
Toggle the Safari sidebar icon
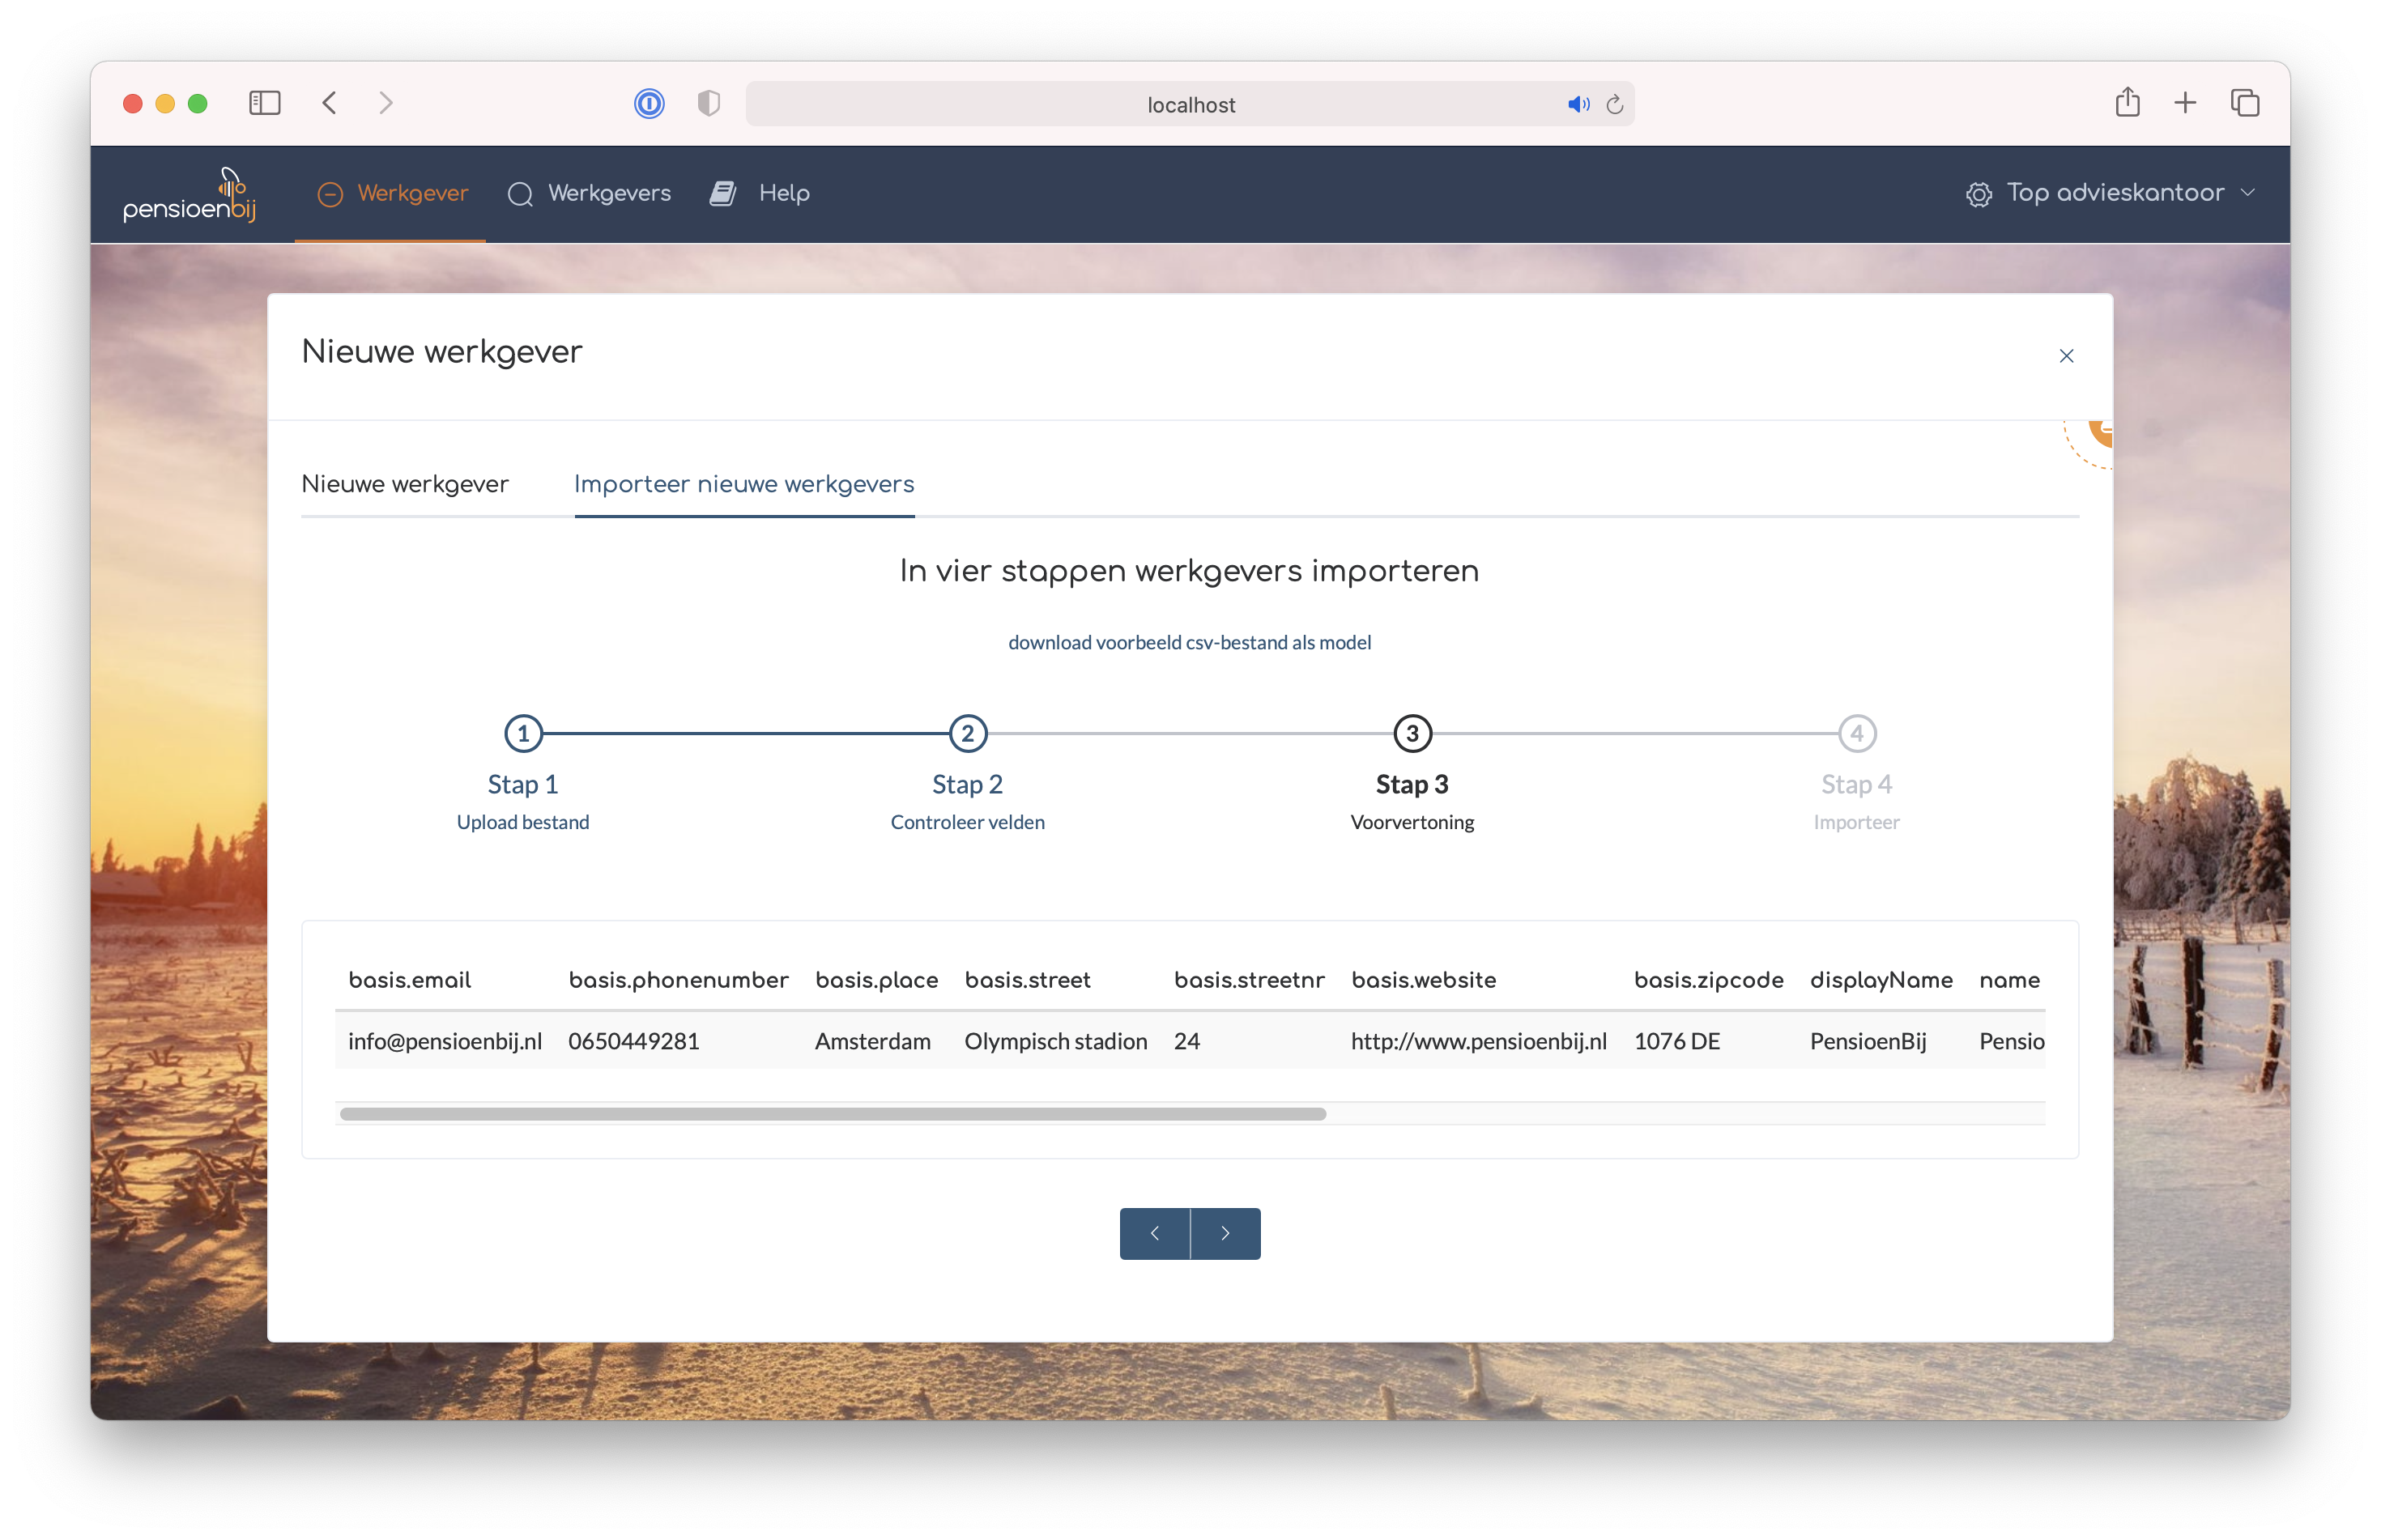264,103
